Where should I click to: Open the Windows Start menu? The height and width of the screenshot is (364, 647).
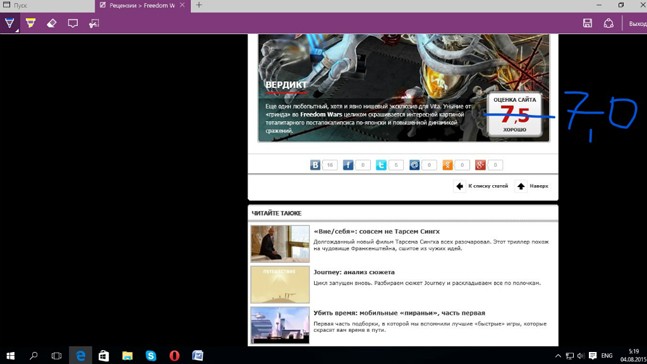pyautogui.click(x=10, y=355)
